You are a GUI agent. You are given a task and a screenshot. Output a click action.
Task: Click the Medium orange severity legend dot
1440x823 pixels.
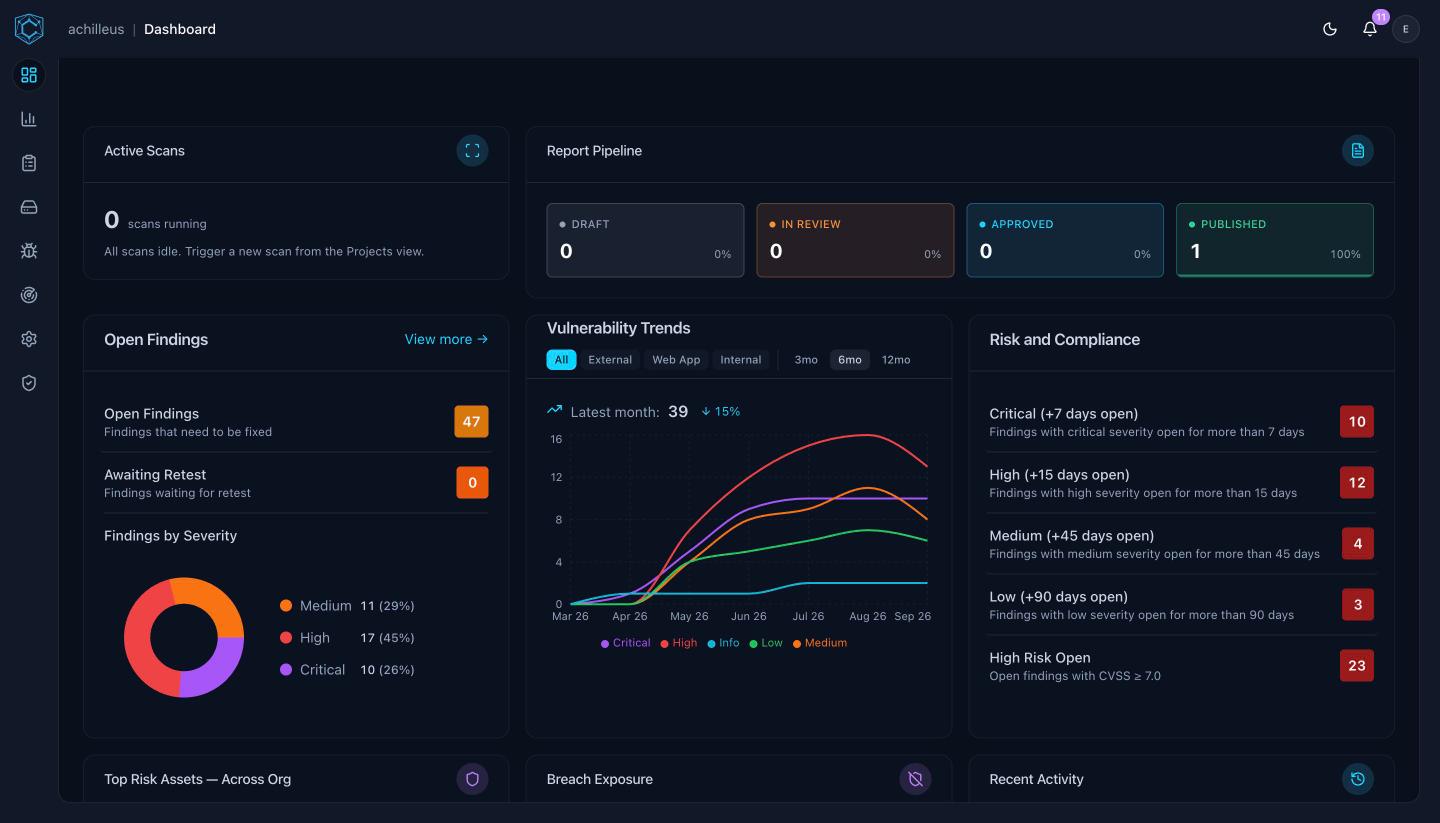coord(286,606)
